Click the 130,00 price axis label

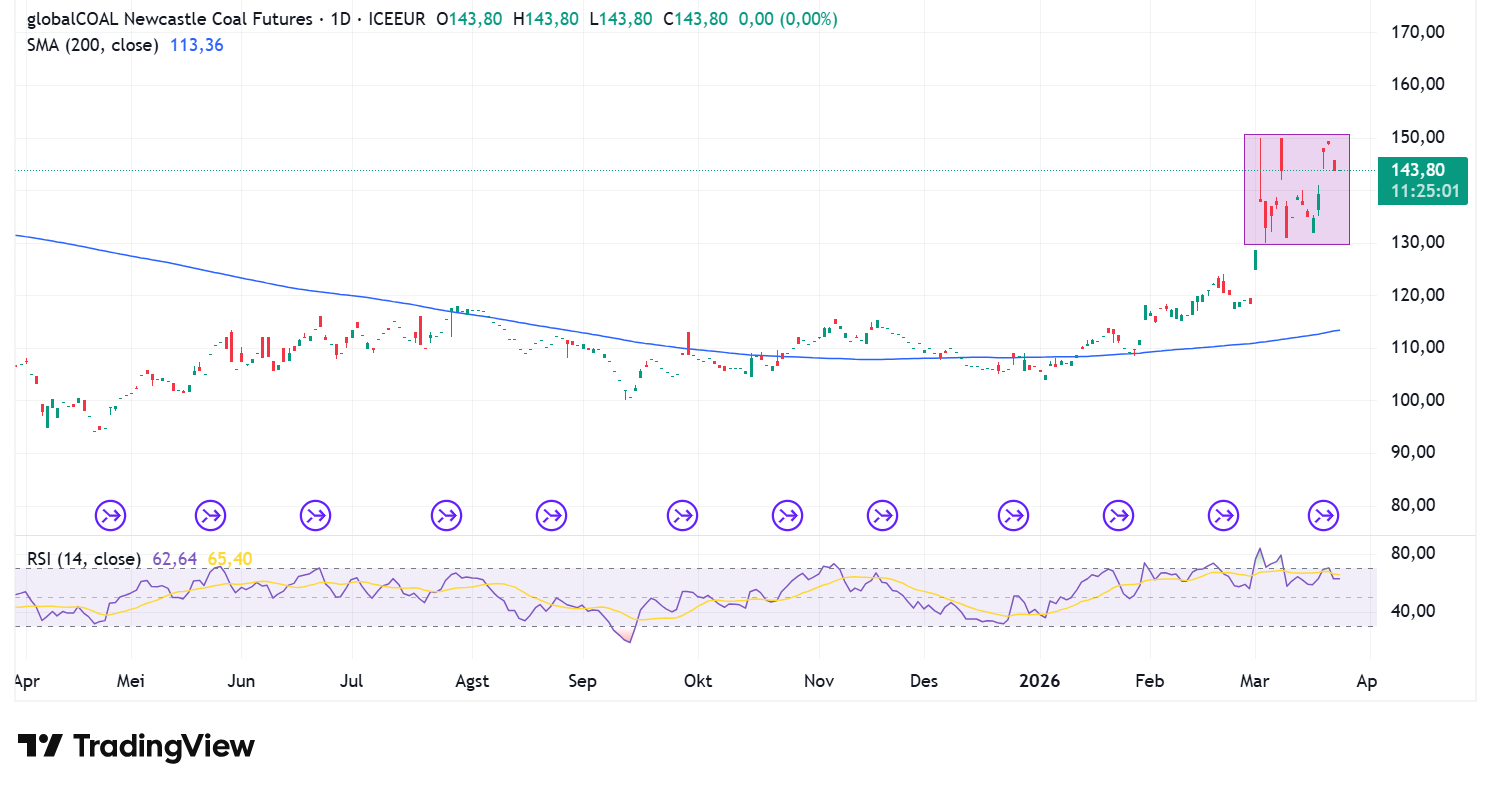pos(1418,242)
